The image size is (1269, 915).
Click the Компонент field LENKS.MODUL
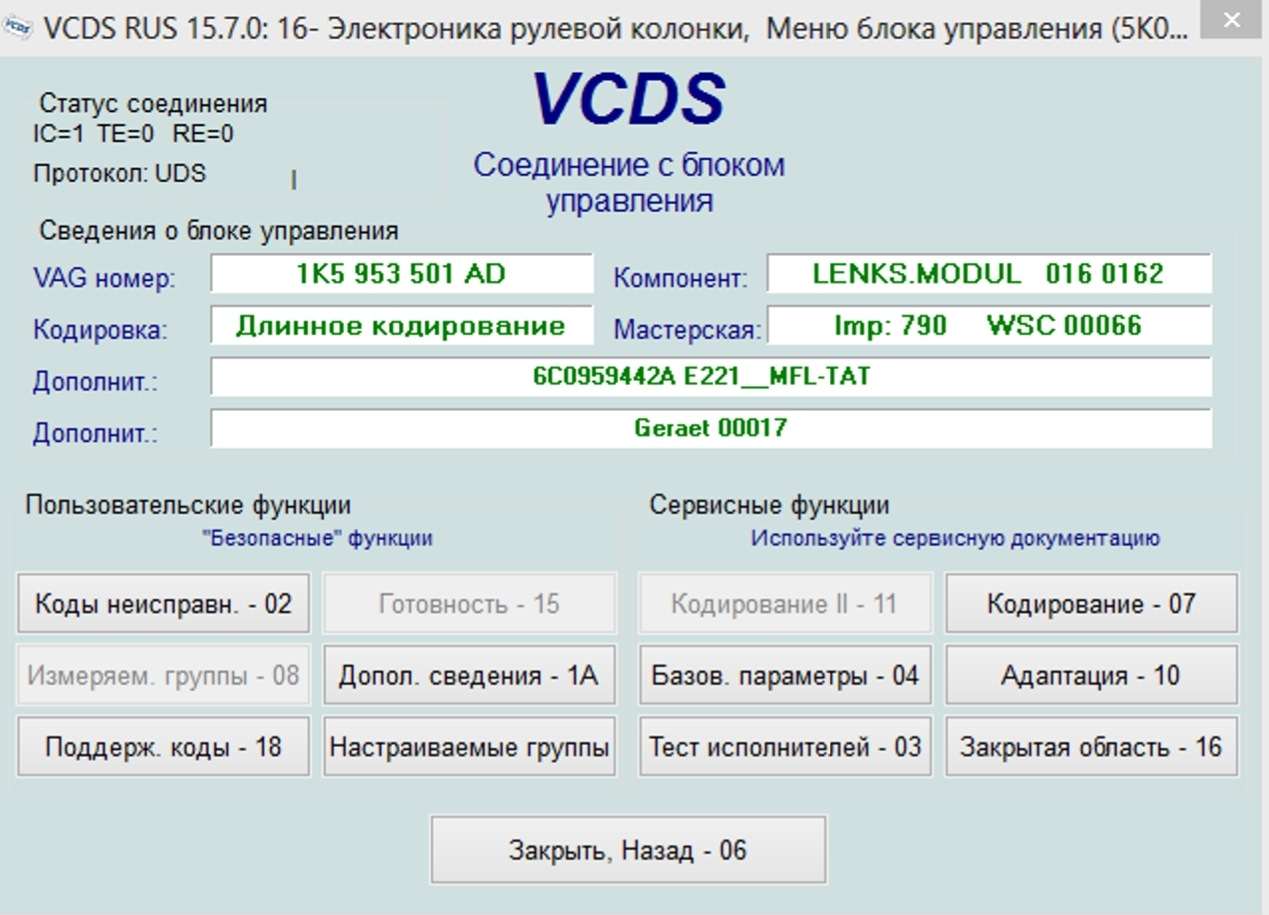[988, 274]
